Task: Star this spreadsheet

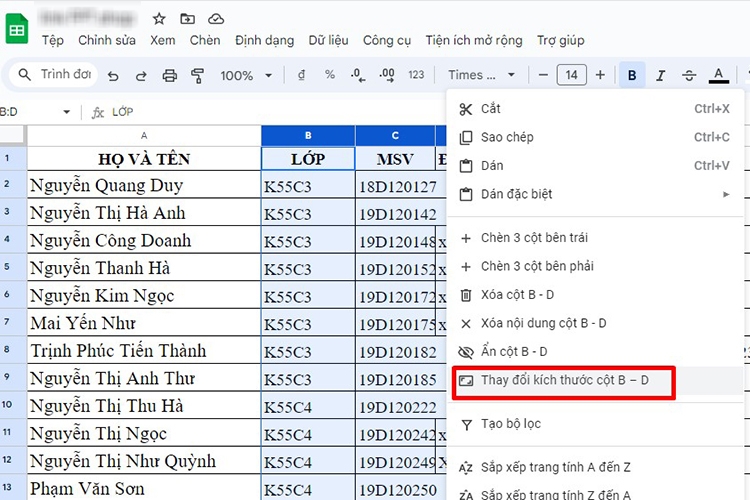Action: 159,19
